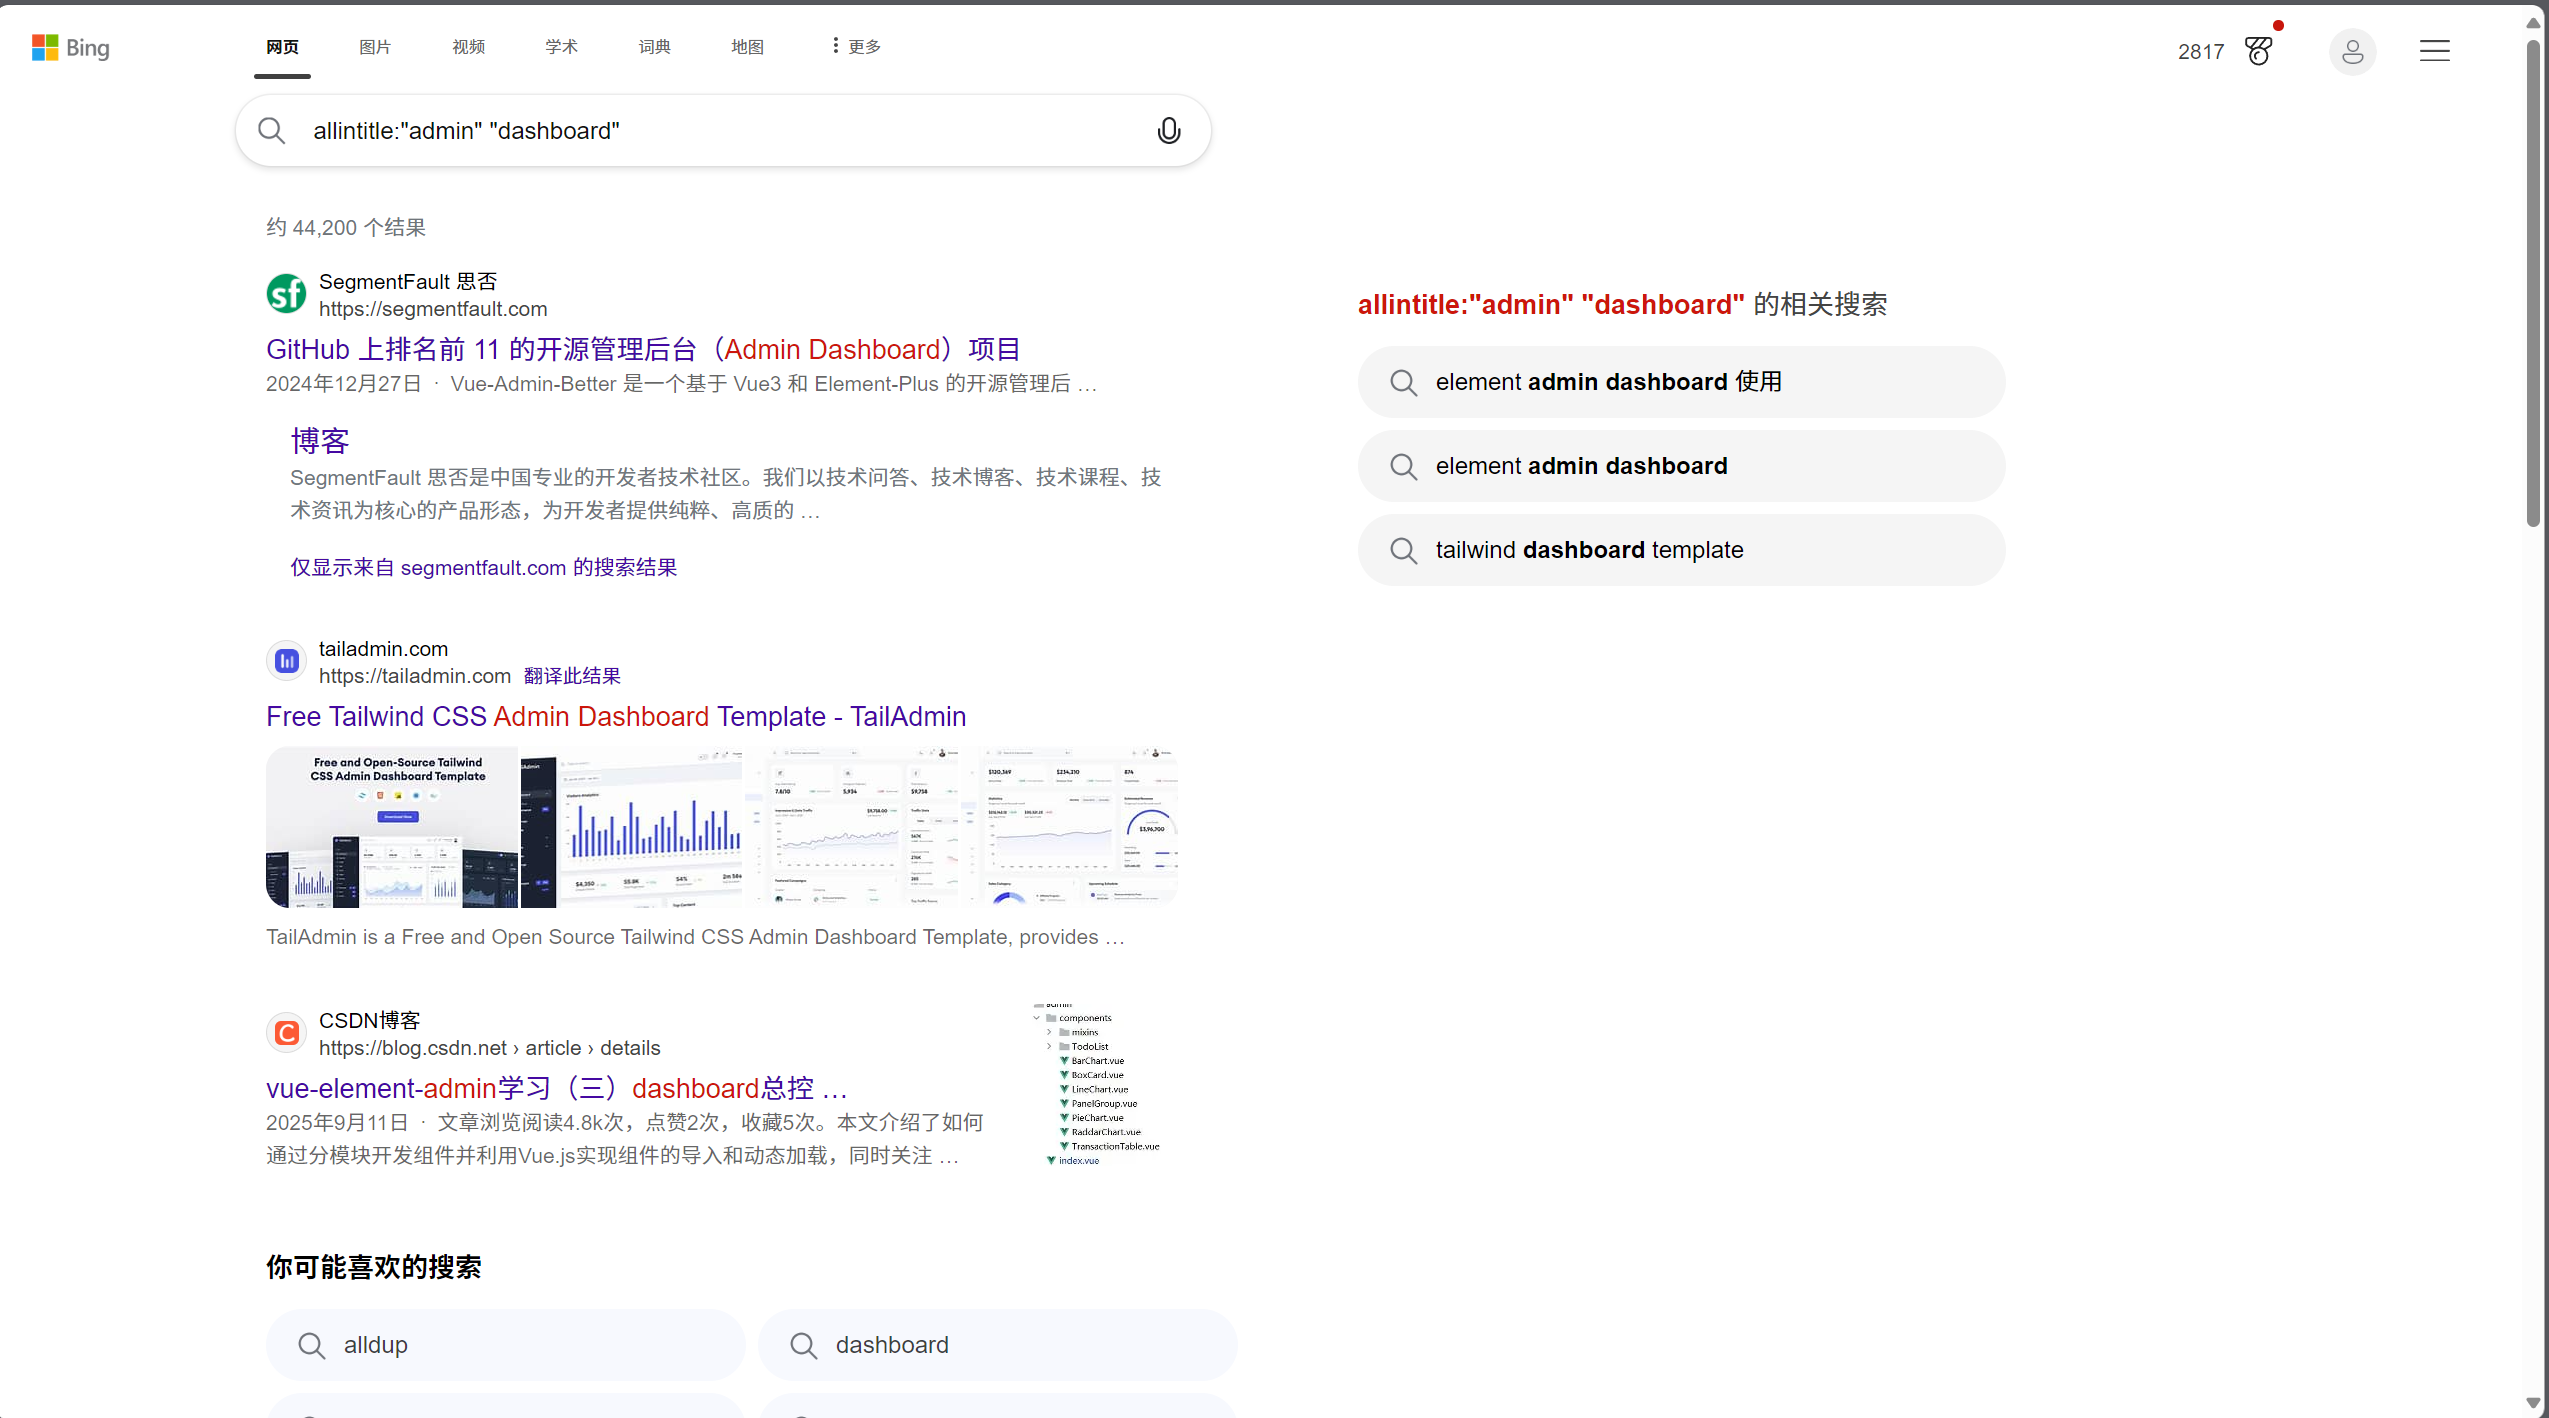Click the magnifier icon in the search bar
Screen dimensions: 2549x1418
[x=271, y=129]
